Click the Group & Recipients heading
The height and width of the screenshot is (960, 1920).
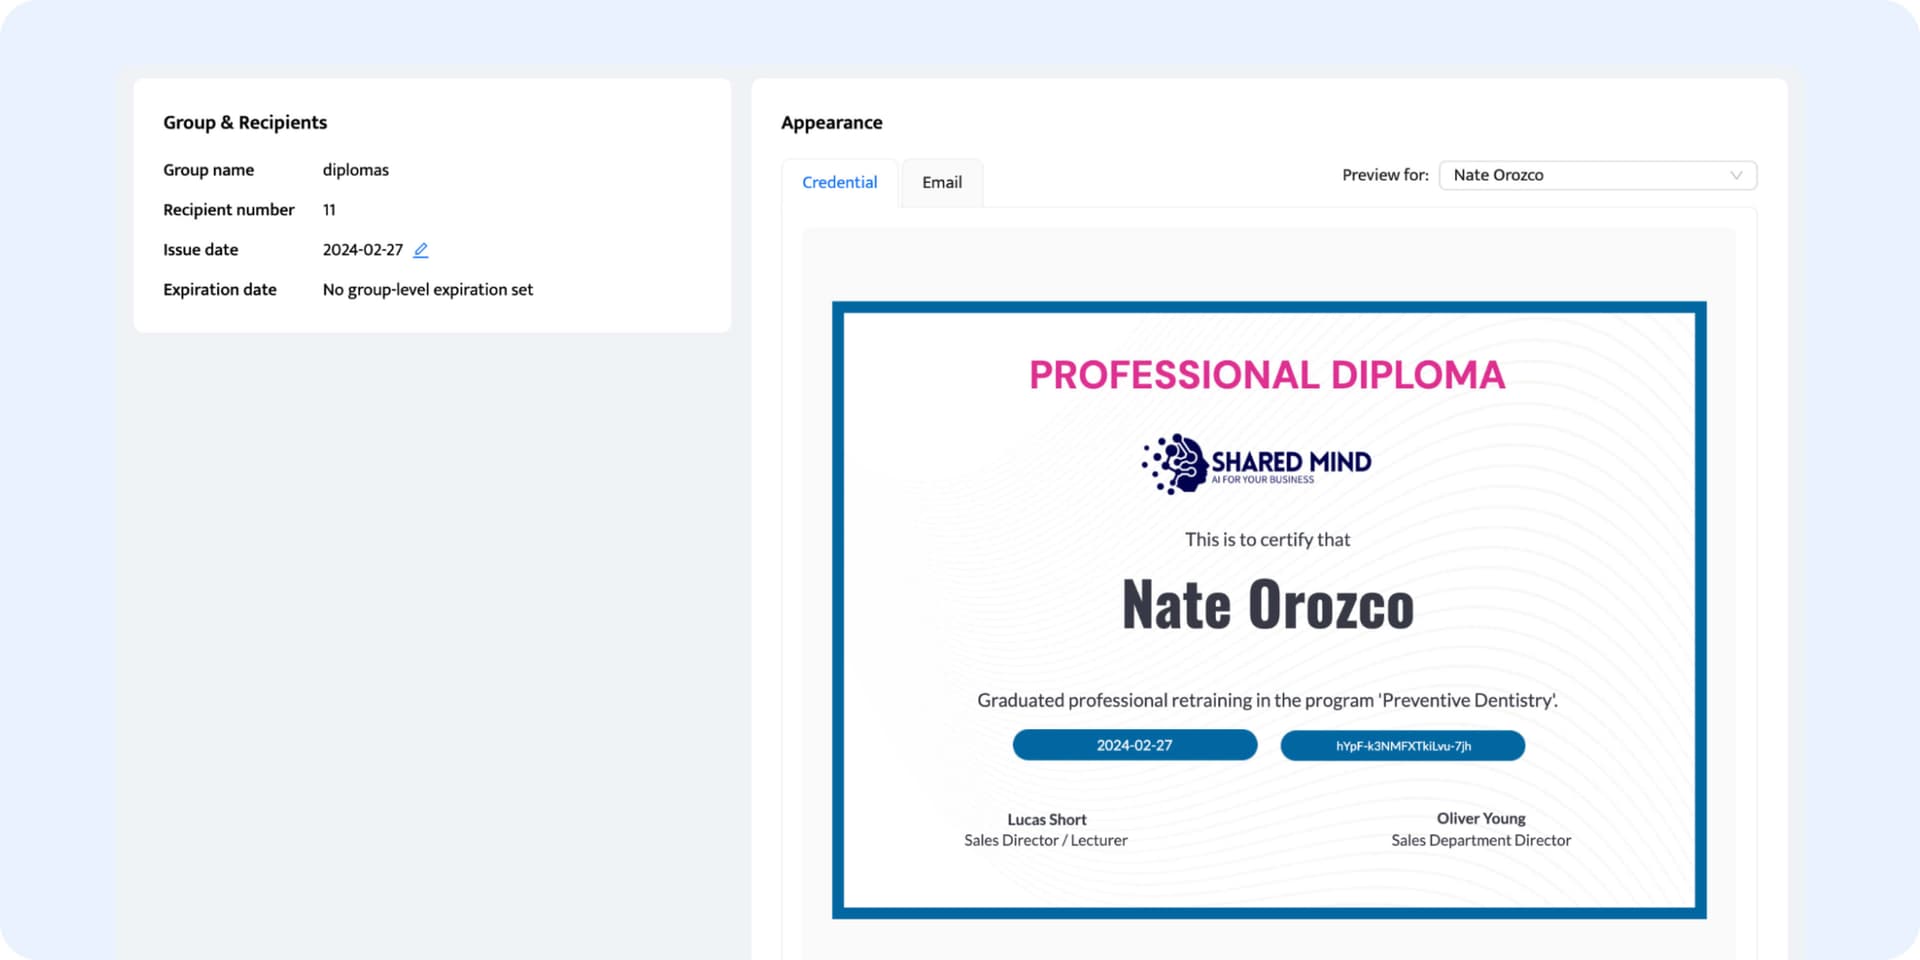pos(245,122)
